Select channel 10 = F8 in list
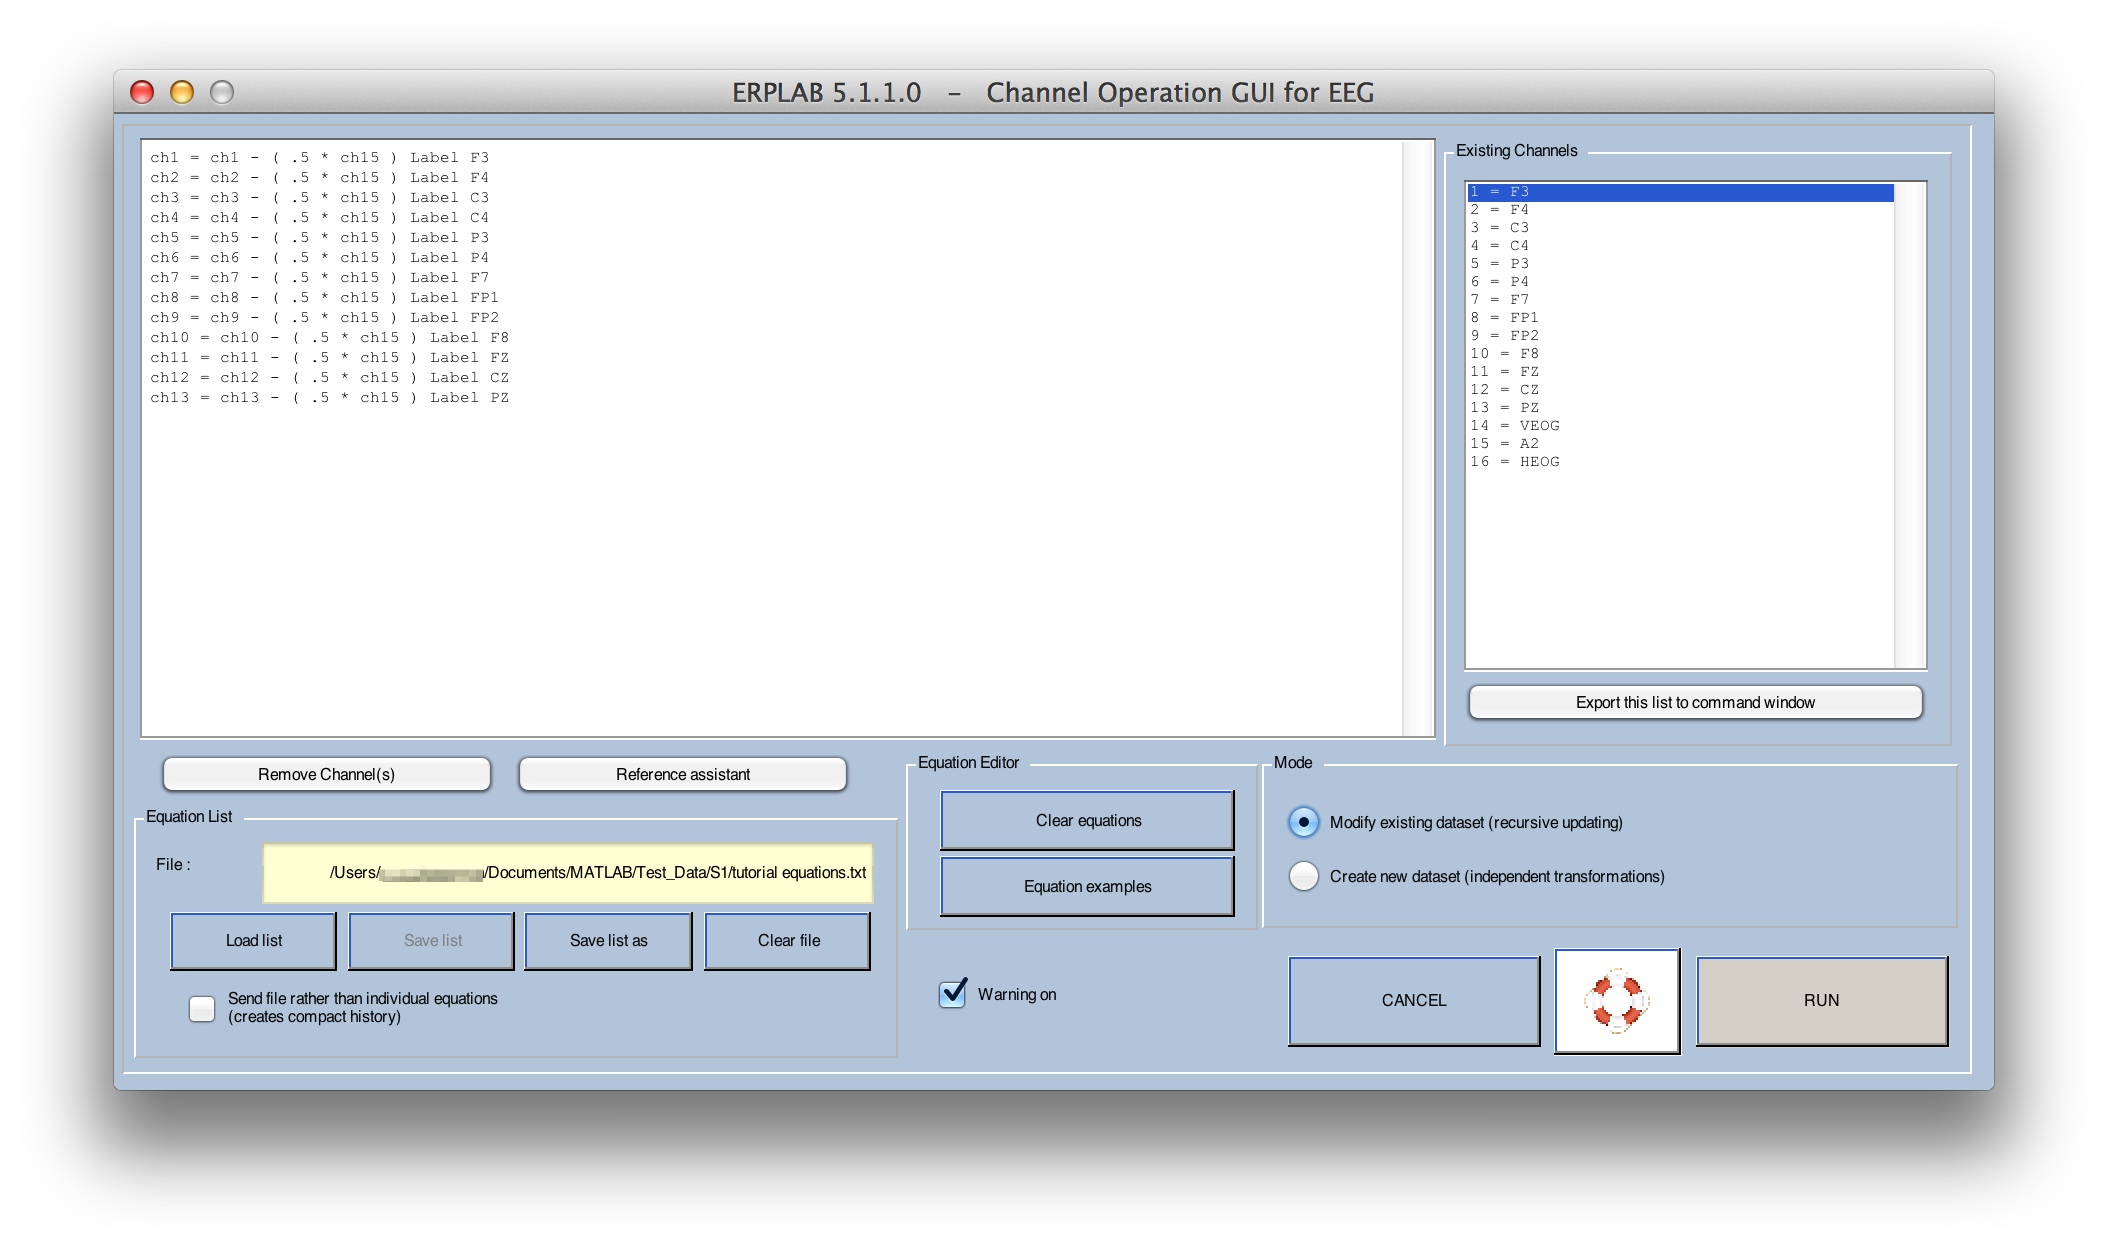Image resolution: width=2108 pixels, height=1248 pixels. coord(1680,354)
